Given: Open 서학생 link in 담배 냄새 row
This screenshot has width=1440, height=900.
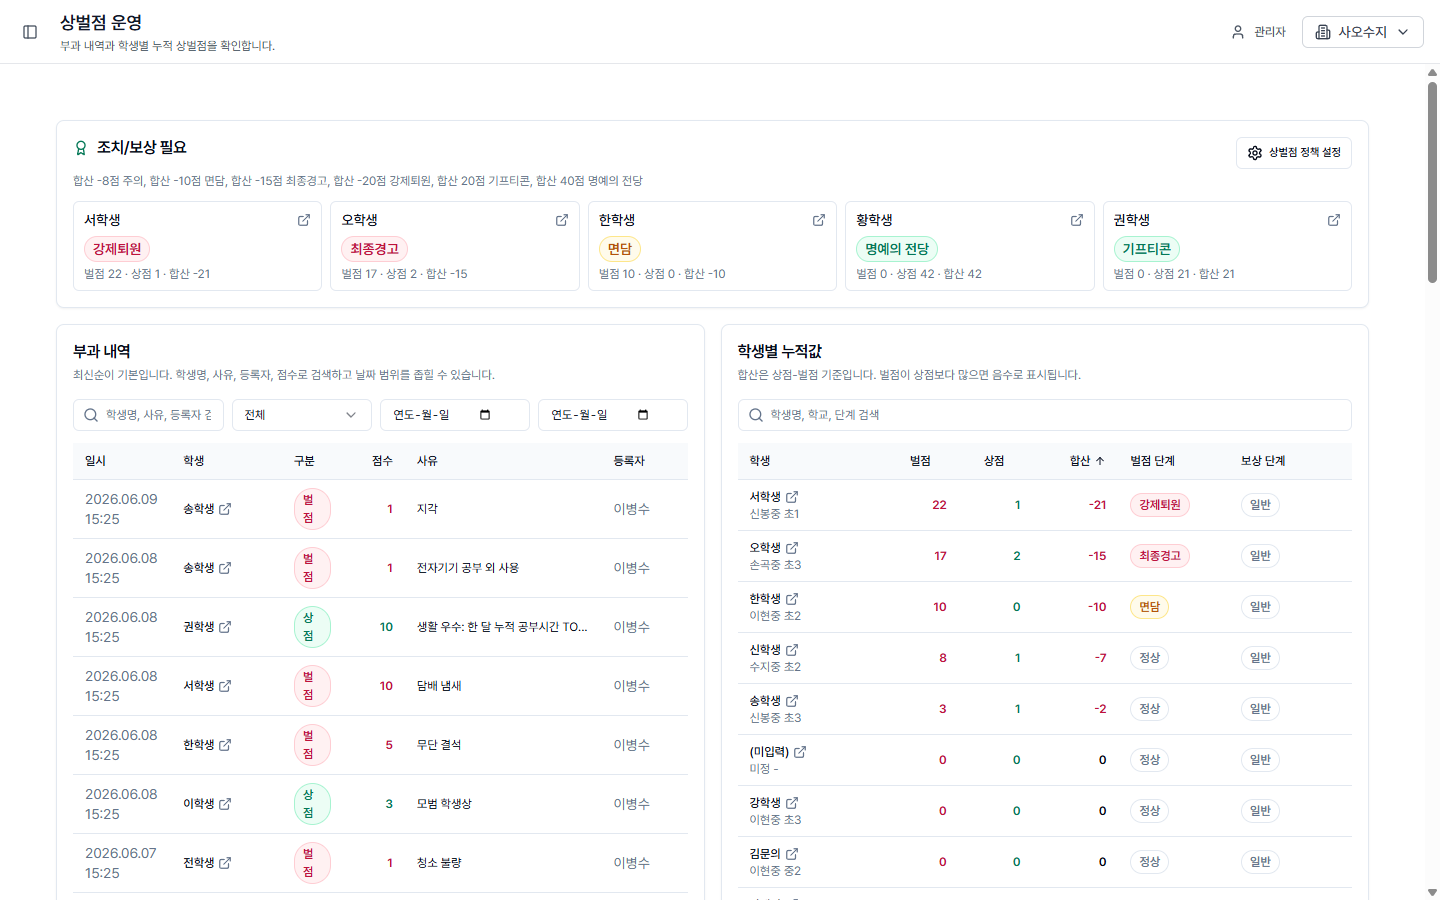Looking at the screenshot, I should coord(207,686).
